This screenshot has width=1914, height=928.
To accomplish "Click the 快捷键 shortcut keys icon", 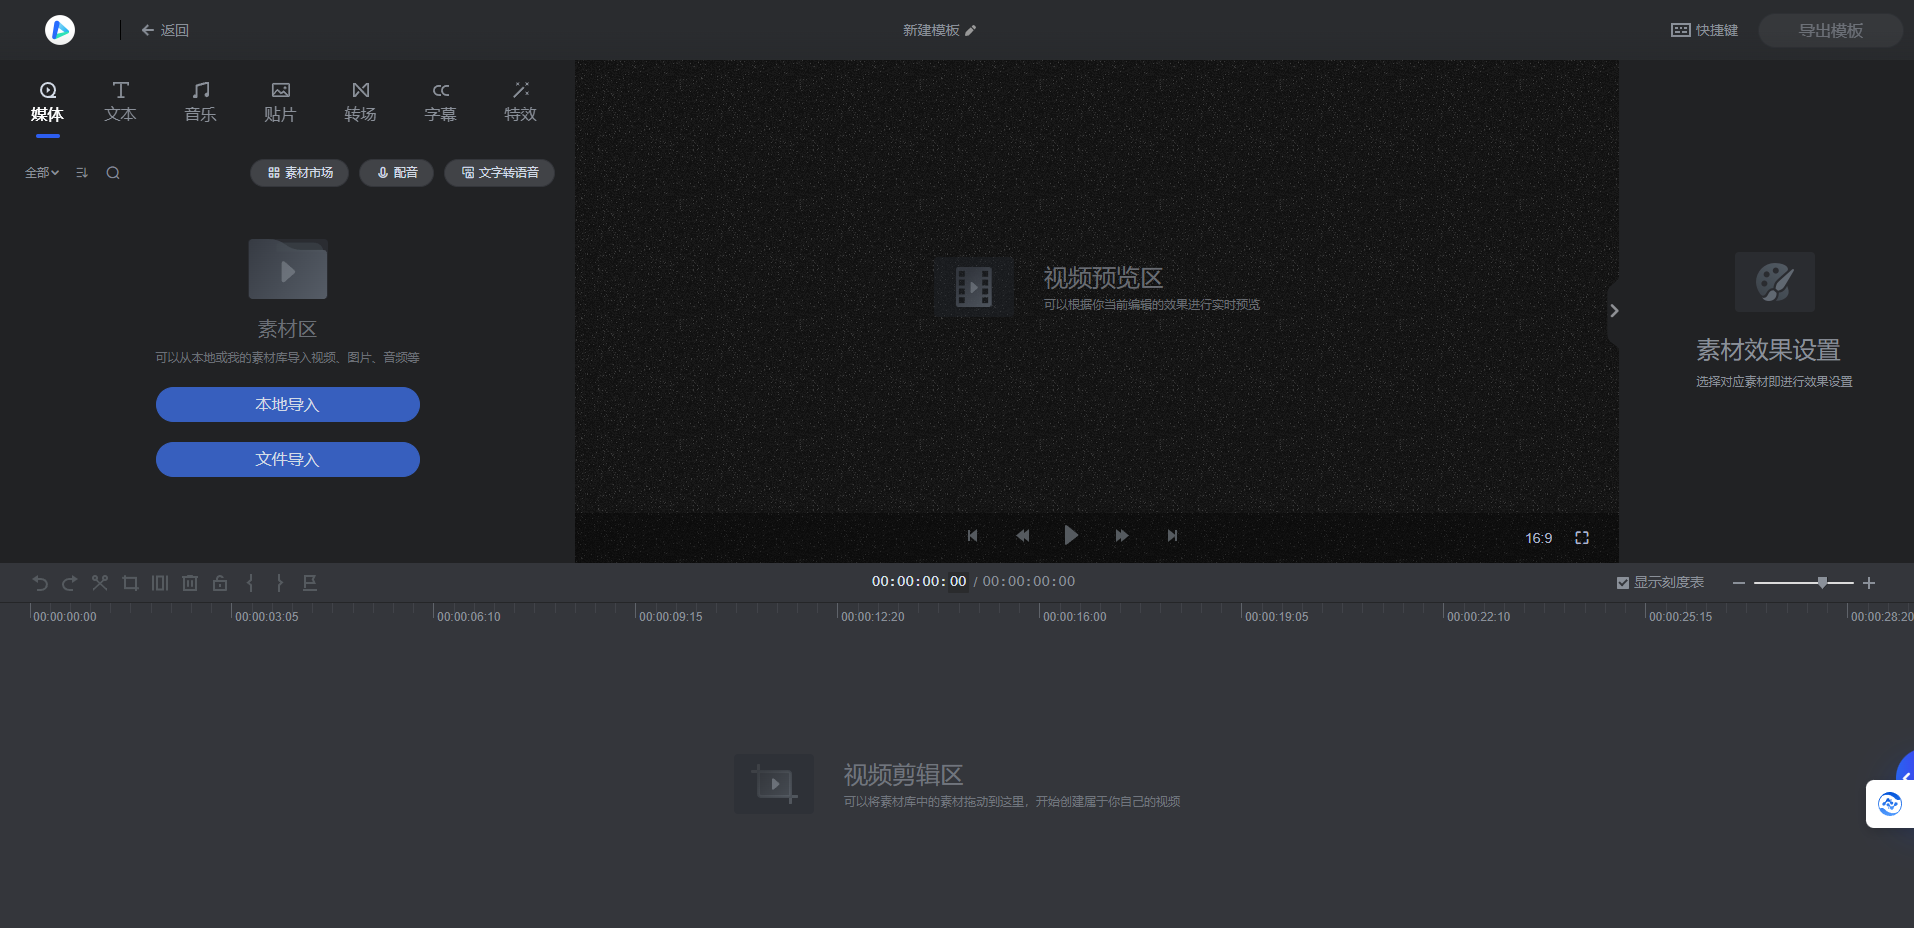I will coord(1703,30).
